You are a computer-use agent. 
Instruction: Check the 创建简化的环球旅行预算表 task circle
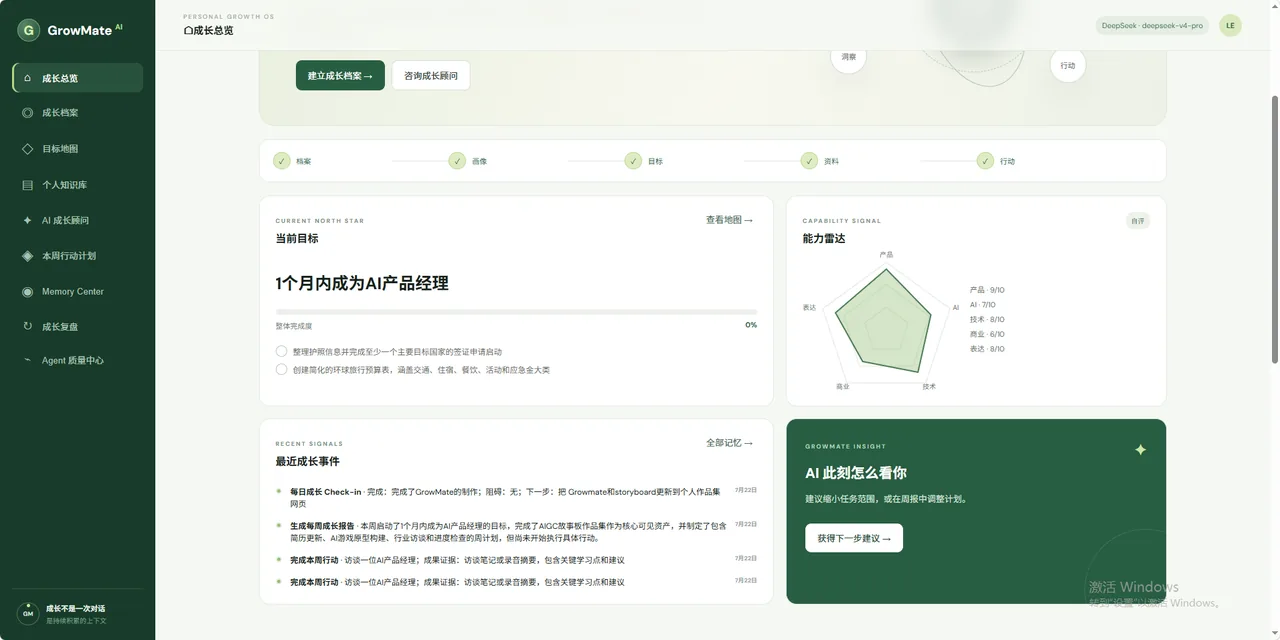[281, 370]
